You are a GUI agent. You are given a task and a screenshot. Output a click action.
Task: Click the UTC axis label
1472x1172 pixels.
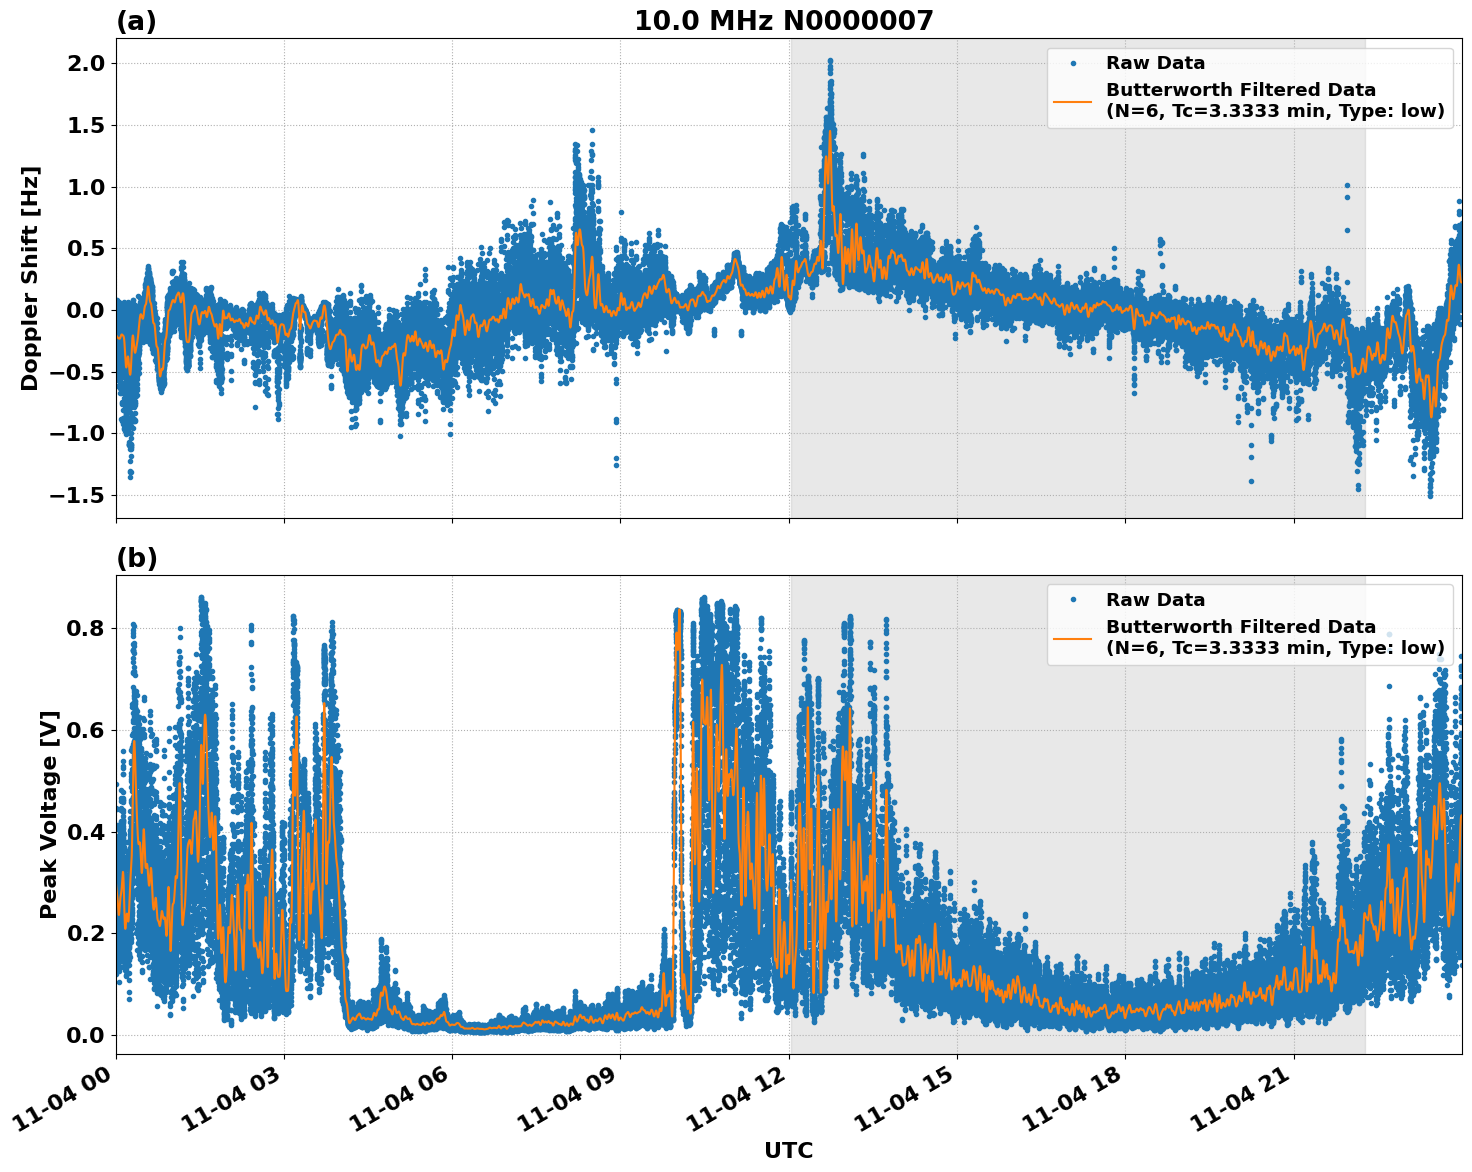(x=789, y=1150)
